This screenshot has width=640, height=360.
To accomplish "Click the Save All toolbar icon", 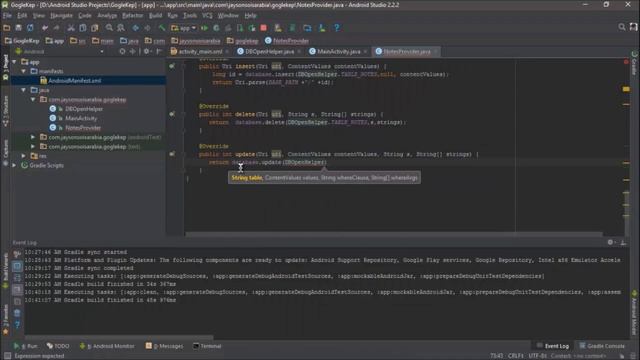I will coord(18,28).
